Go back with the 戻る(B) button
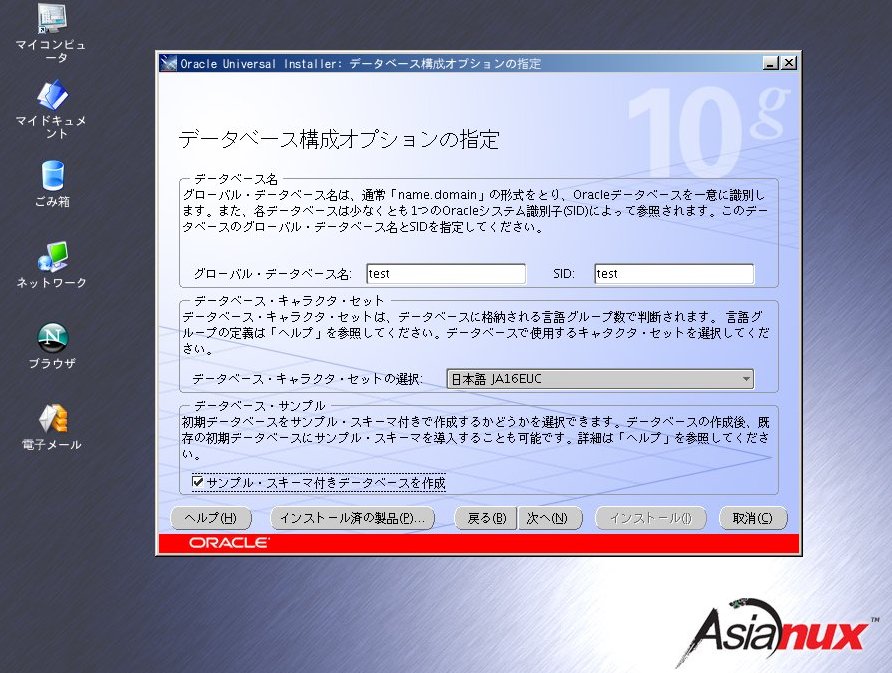Viewport: 892px width, 673px height. click(486, 518)
